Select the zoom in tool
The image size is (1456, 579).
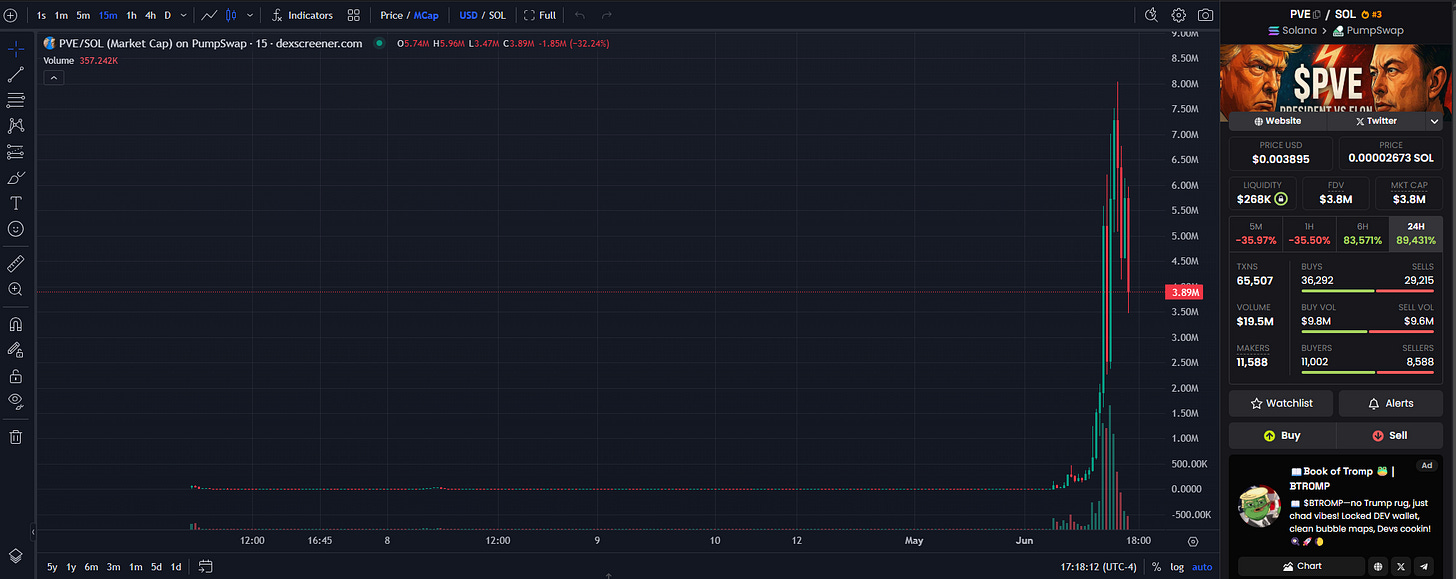coord(15,289)
